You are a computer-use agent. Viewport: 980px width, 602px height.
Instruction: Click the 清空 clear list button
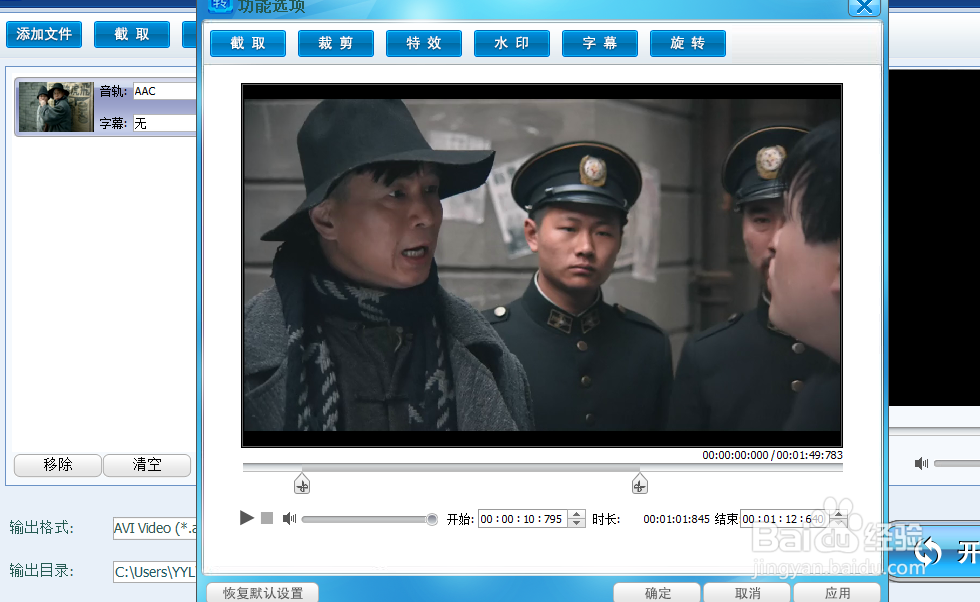click(147, 465)
